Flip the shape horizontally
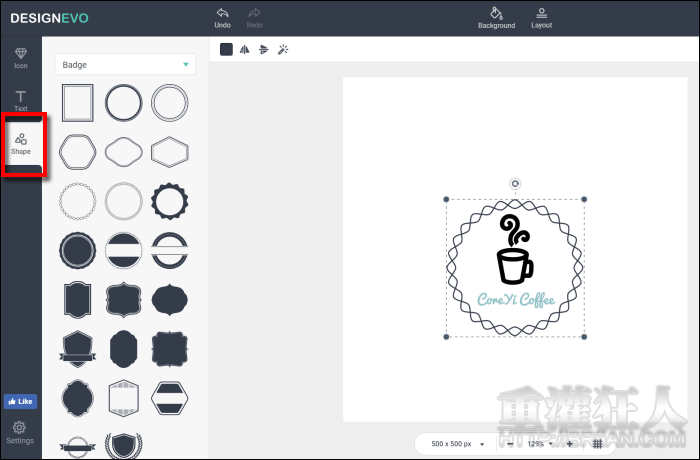 coord(244,49)
